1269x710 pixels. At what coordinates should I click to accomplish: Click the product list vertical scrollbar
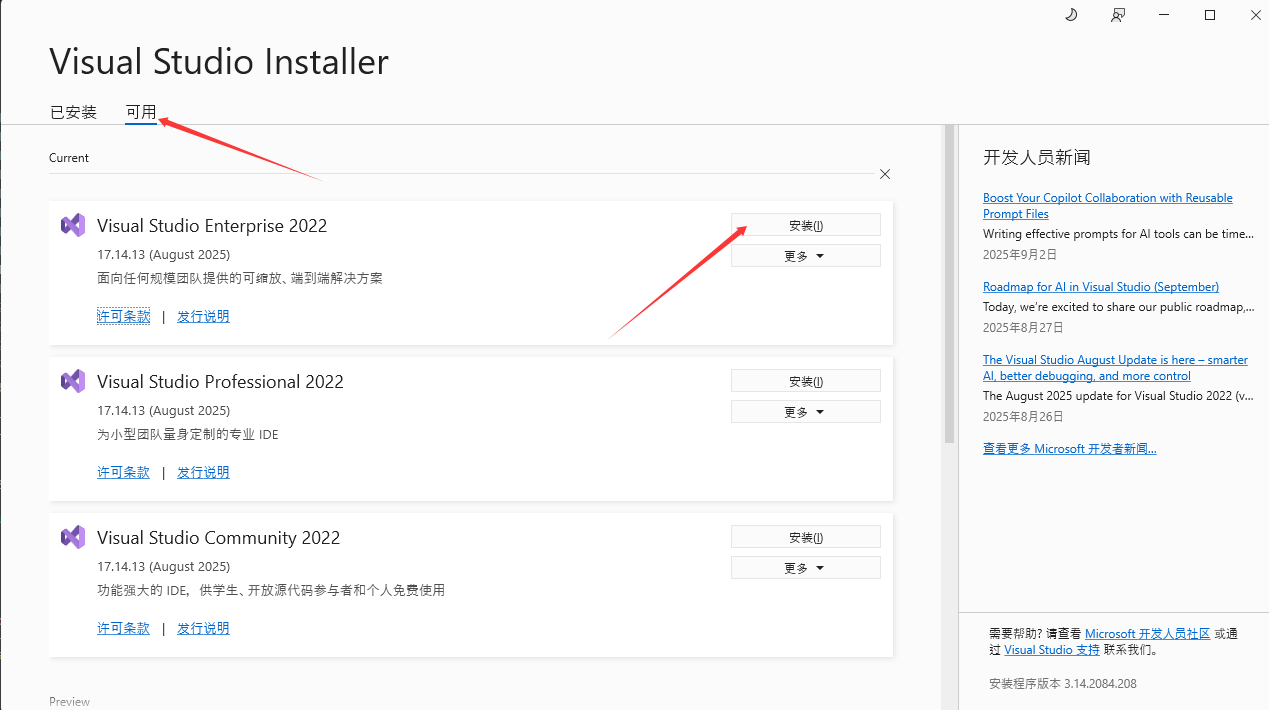[950, 284]
